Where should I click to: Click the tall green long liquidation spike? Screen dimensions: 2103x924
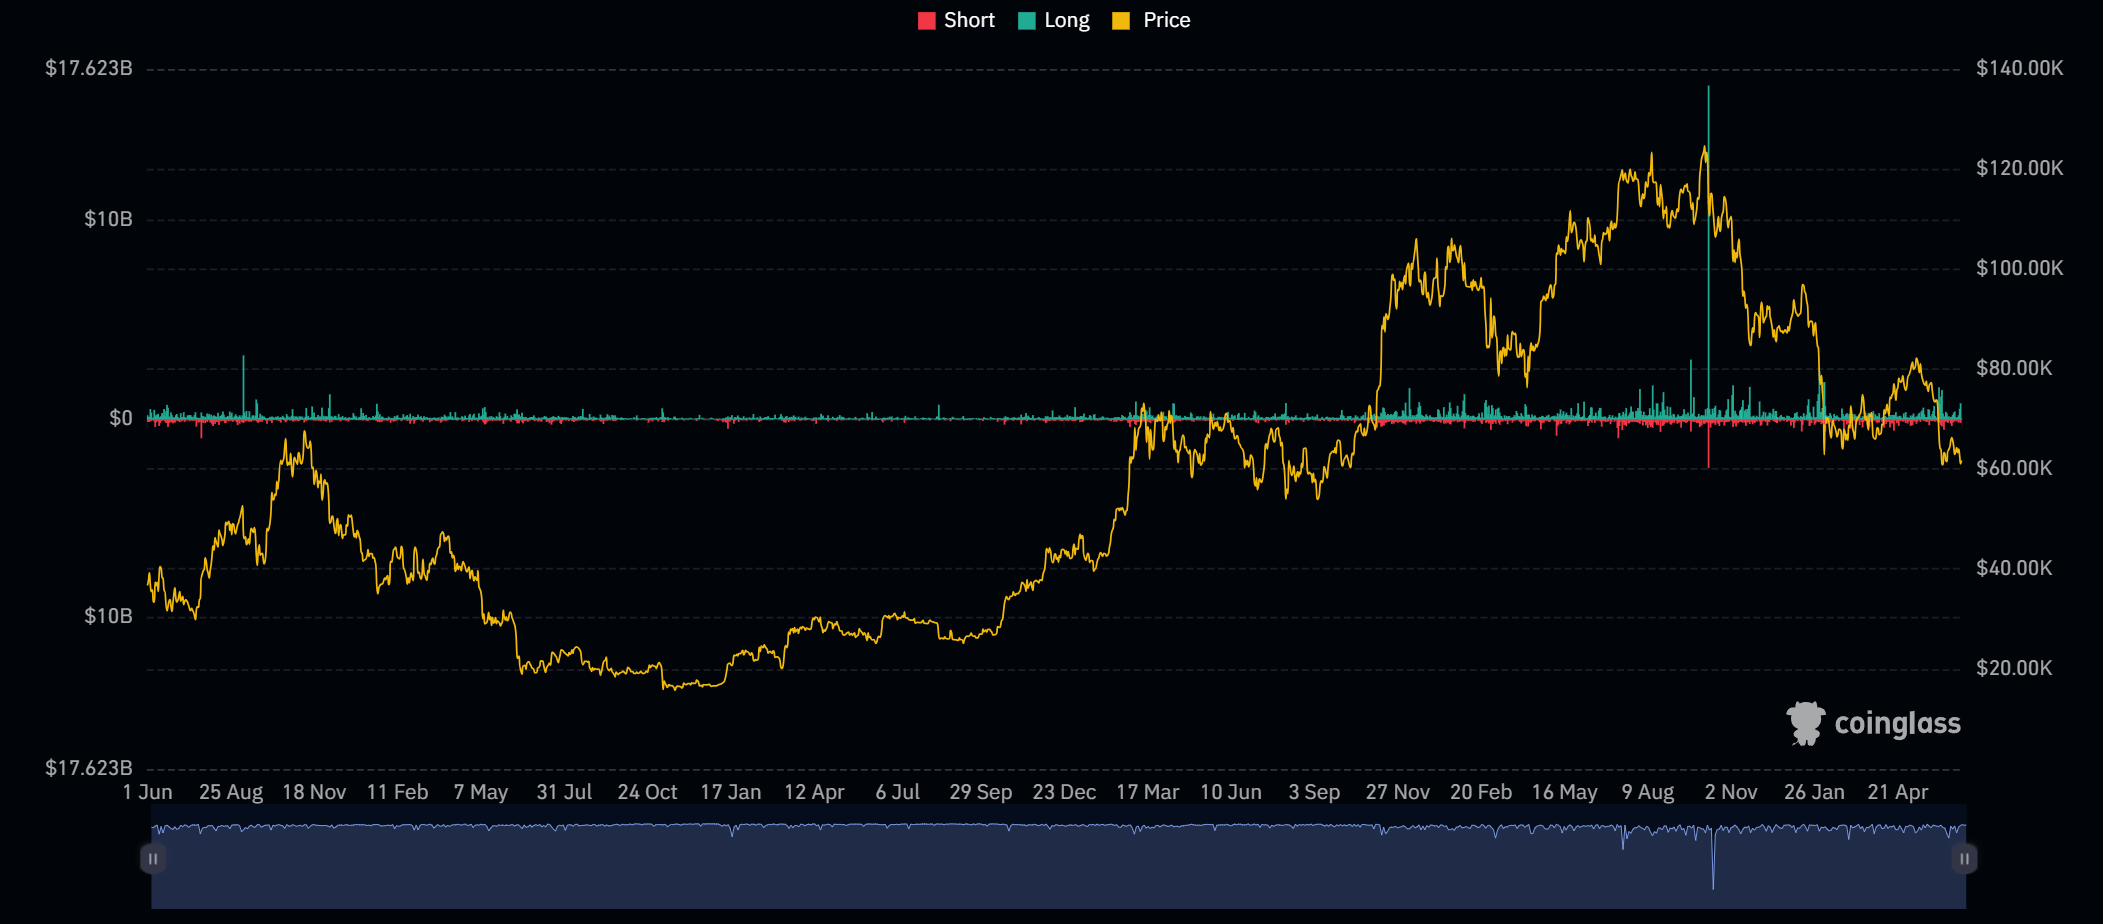1708,250
